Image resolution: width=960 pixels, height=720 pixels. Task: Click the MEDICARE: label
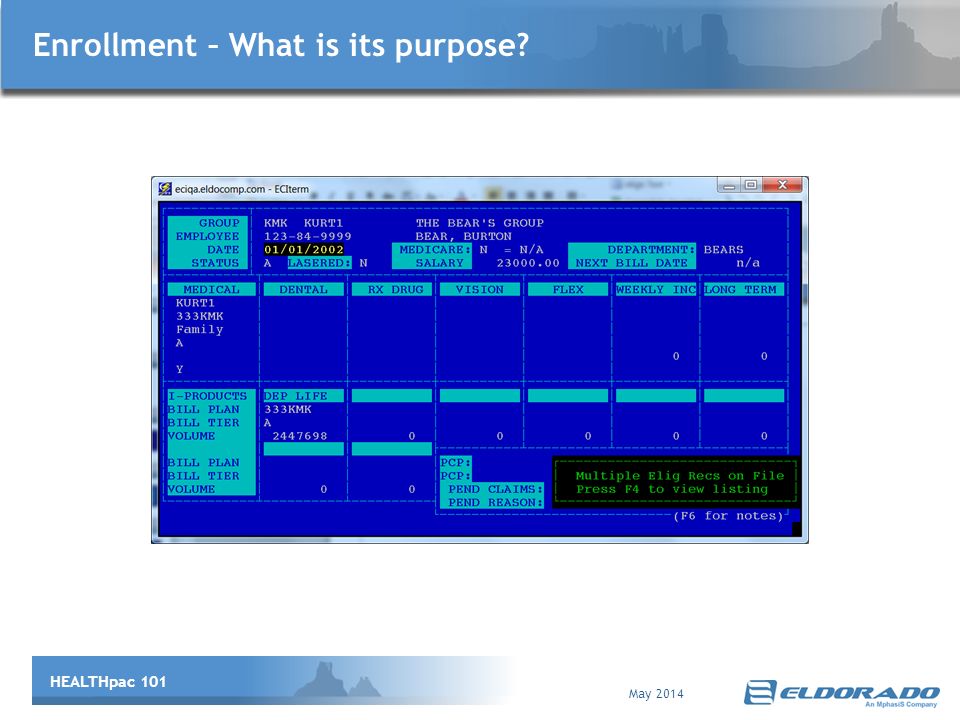[x=435, y=250]
